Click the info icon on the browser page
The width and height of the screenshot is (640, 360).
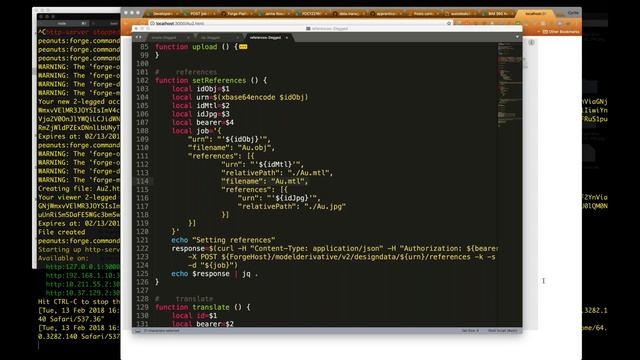[x=531, y=42]
